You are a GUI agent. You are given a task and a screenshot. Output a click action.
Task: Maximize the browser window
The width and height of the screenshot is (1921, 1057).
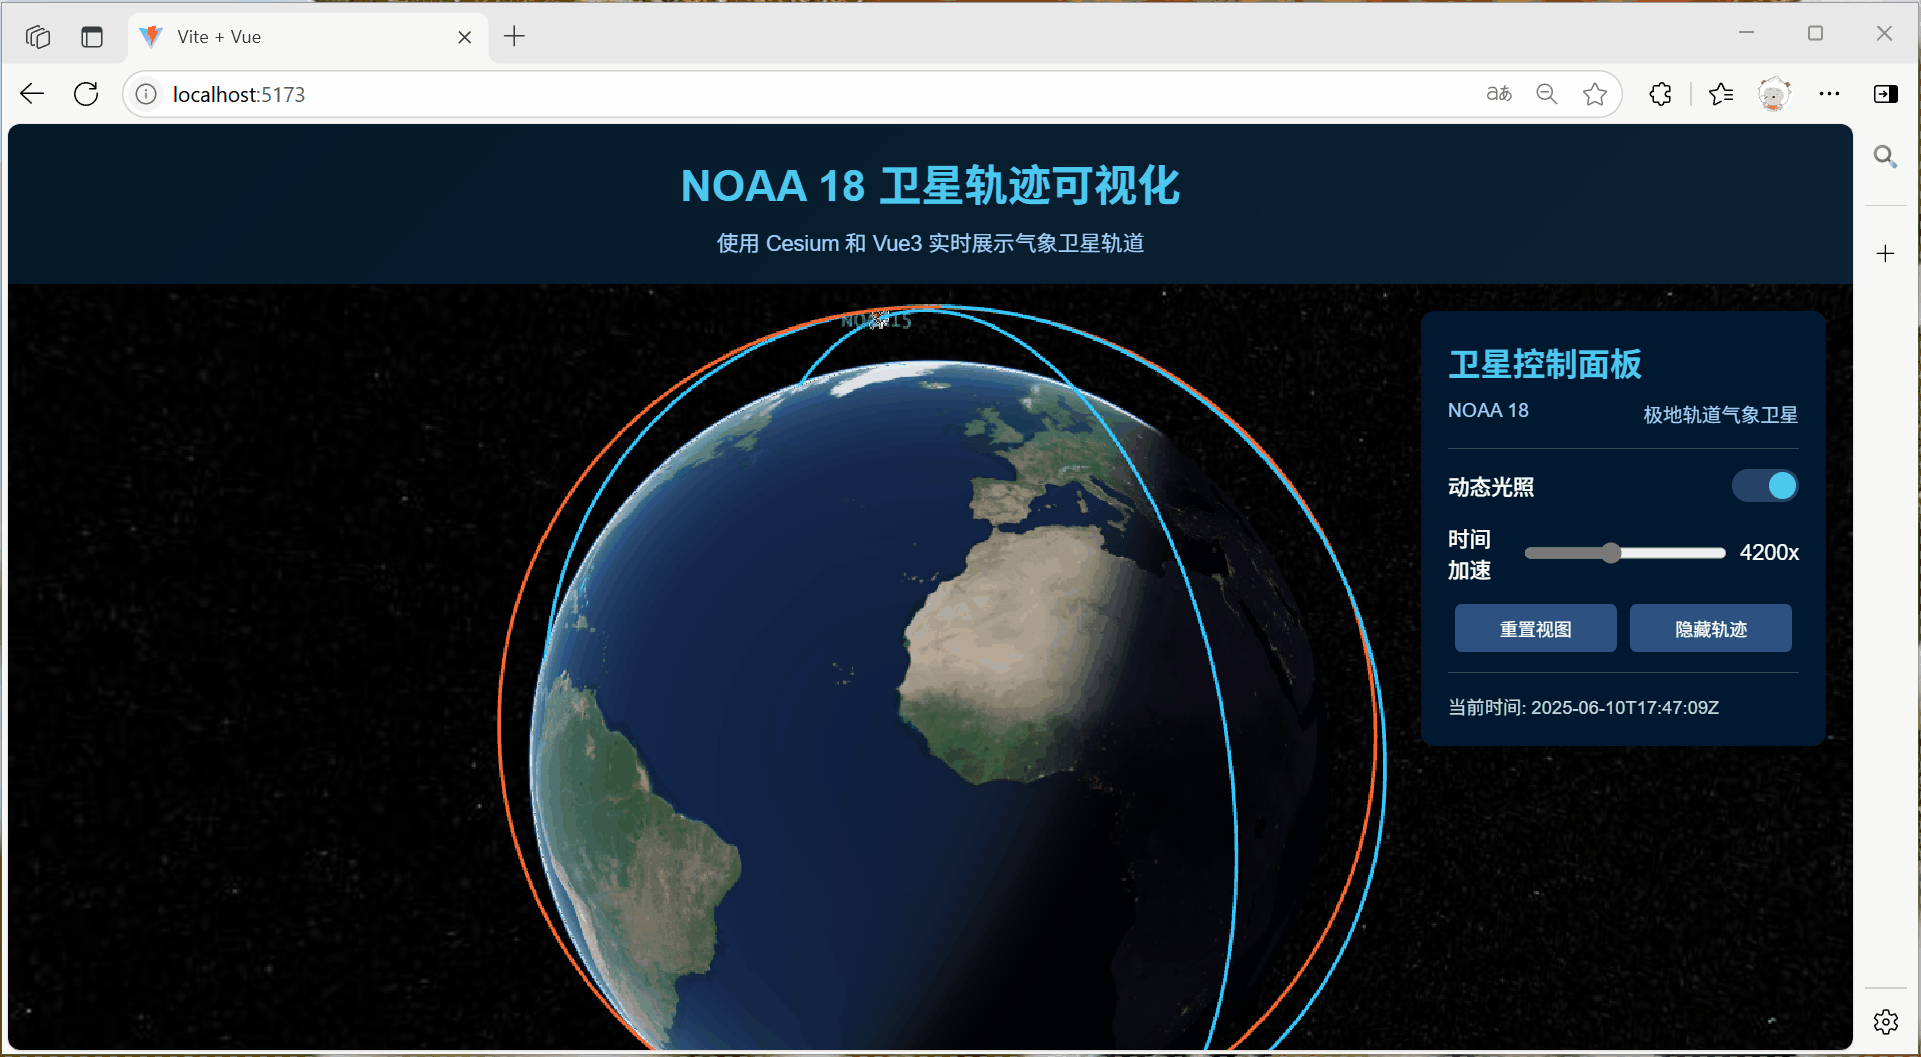pyautogui.click(x=1816, y=33)
